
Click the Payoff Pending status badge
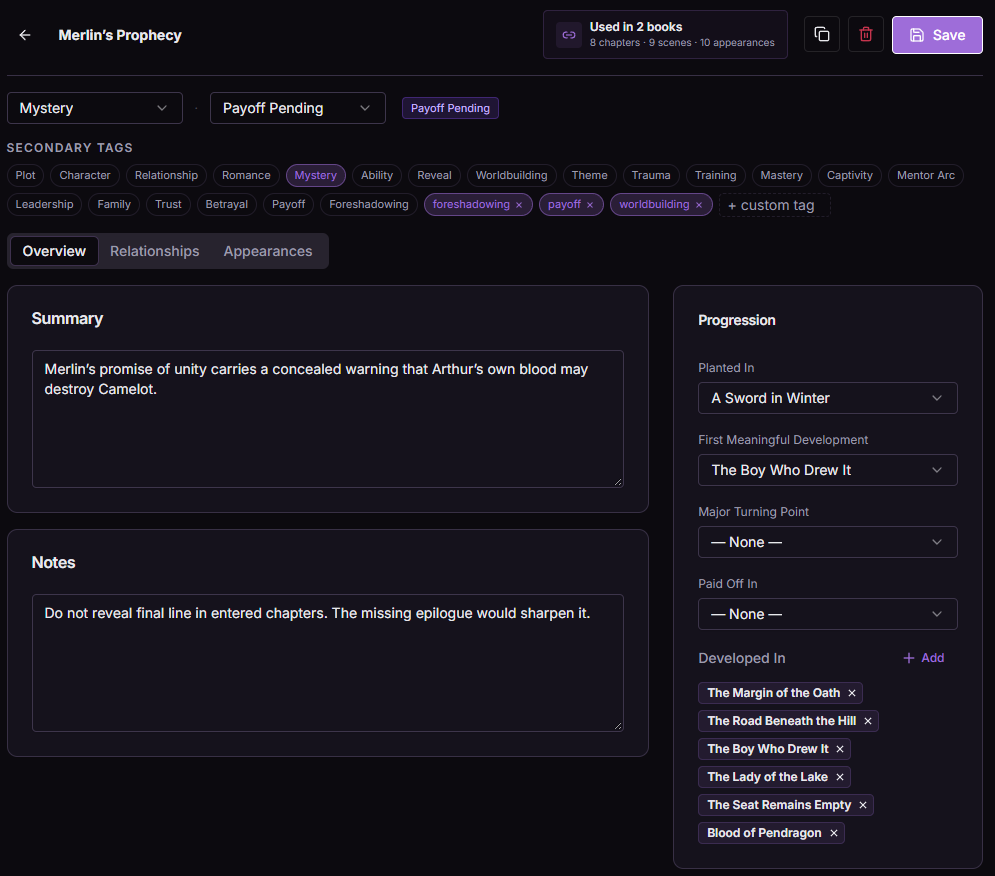pos(451,108)
